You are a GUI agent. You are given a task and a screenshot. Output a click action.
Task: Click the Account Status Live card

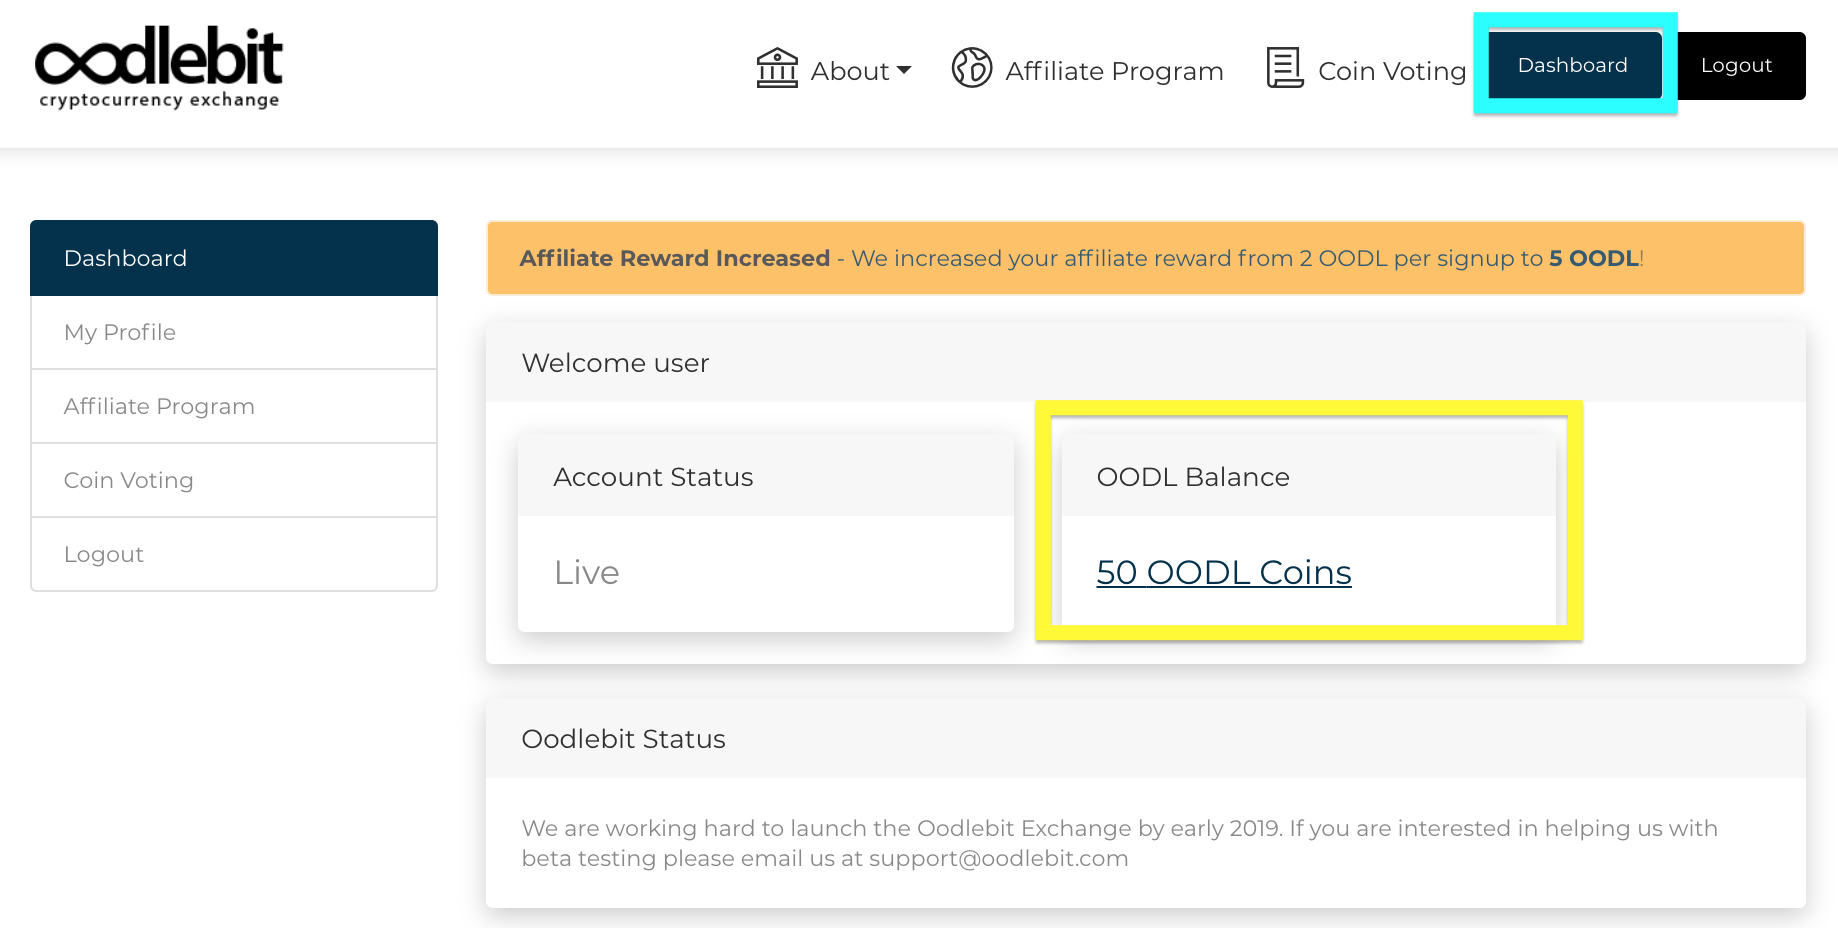[765, 572]
